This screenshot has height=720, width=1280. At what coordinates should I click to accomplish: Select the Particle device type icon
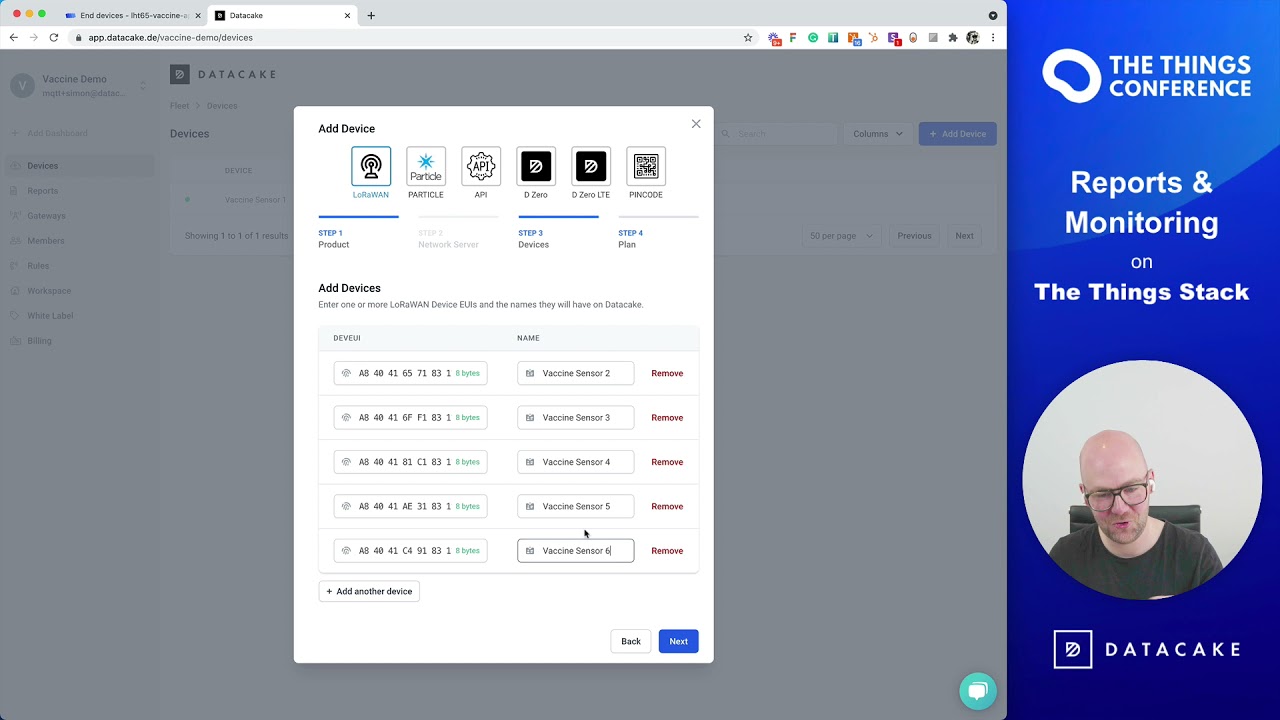[426, 167]
